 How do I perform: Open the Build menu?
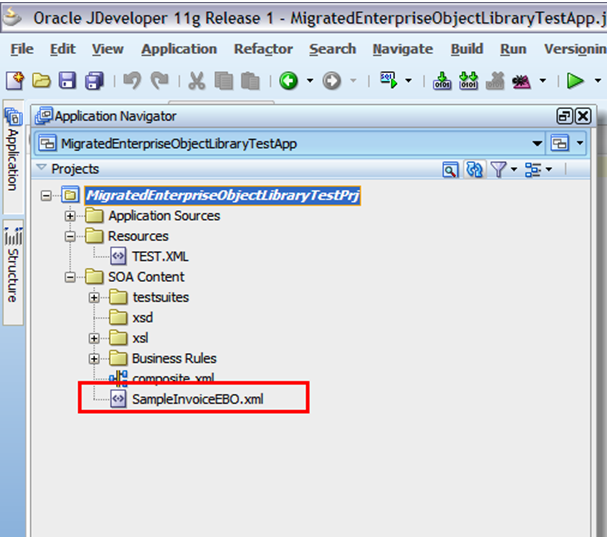pos(467,49)
